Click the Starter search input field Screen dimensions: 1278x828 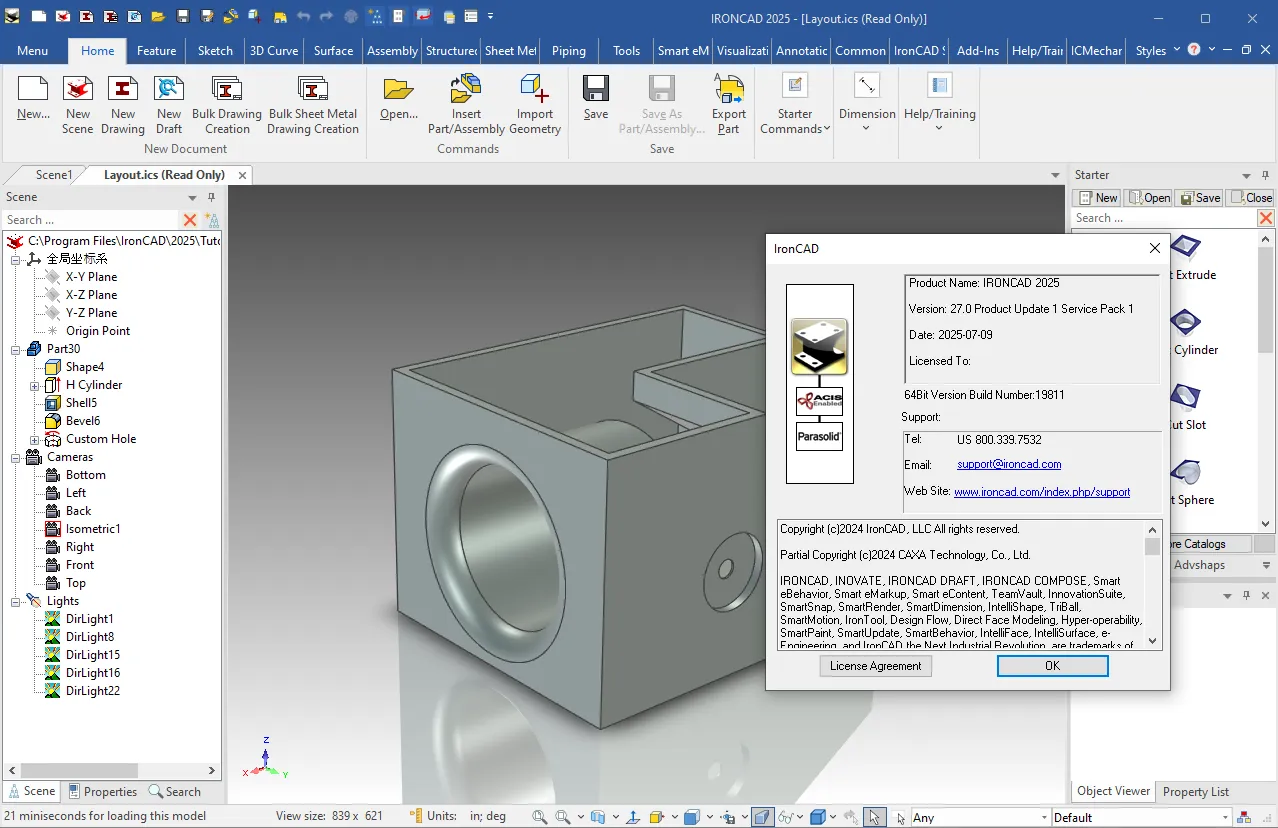[x=1163, y=218]
